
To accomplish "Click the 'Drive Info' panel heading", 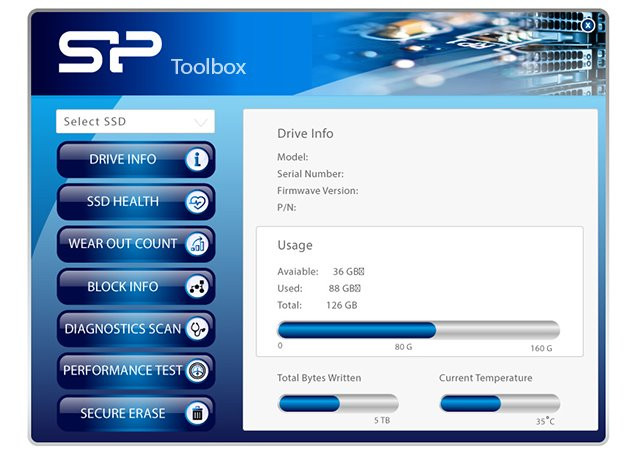I will point(305,133).
